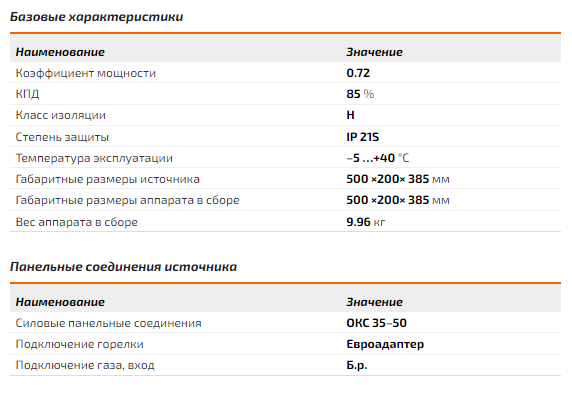The image size is (572, 412).
Task: Click the "Степень защиты" row label
Action: (x=62, y=137)
